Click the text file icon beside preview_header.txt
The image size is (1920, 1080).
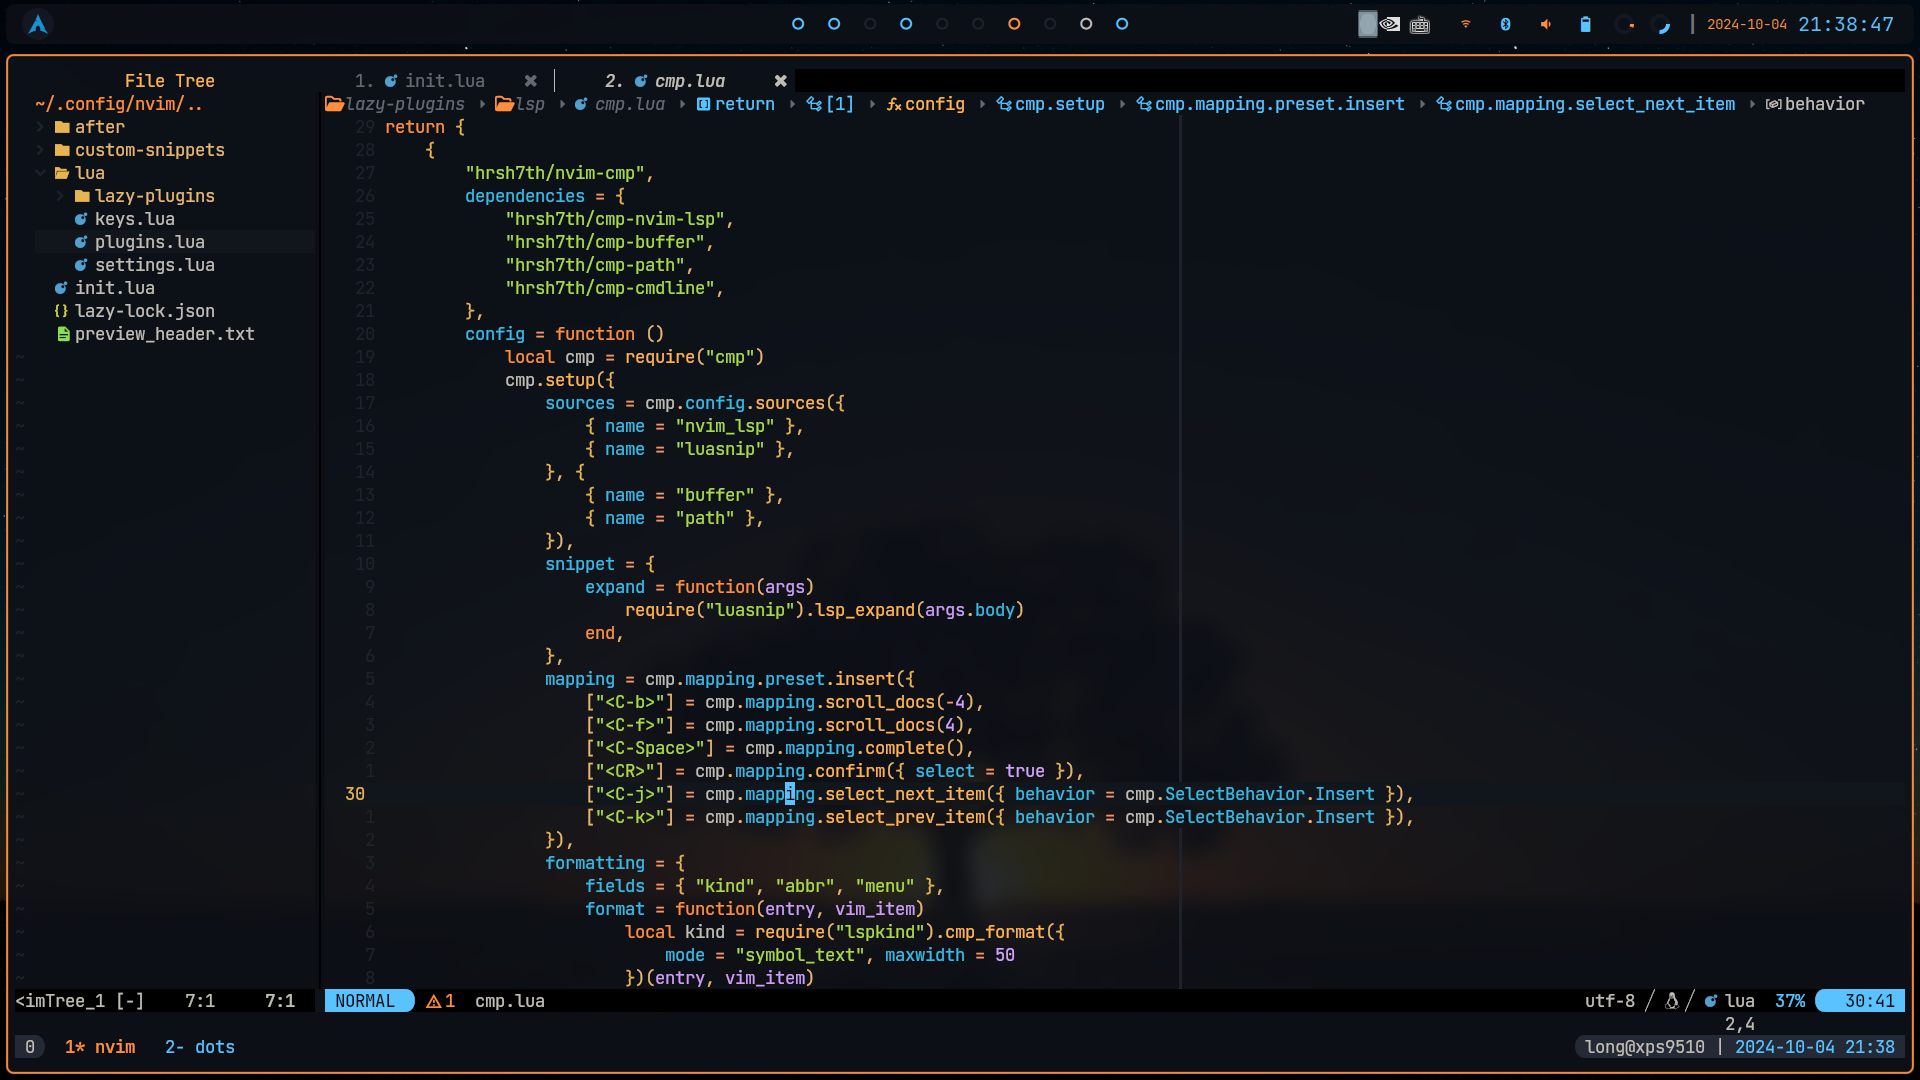tap(63, 334)
